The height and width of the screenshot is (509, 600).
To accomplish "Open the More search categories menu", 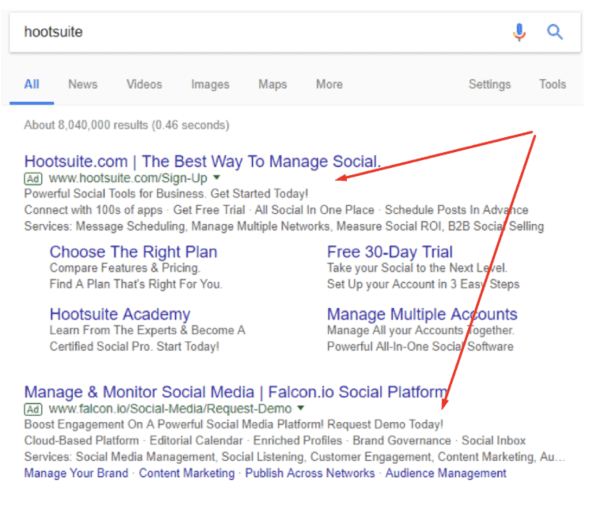I will click(329, 84).
